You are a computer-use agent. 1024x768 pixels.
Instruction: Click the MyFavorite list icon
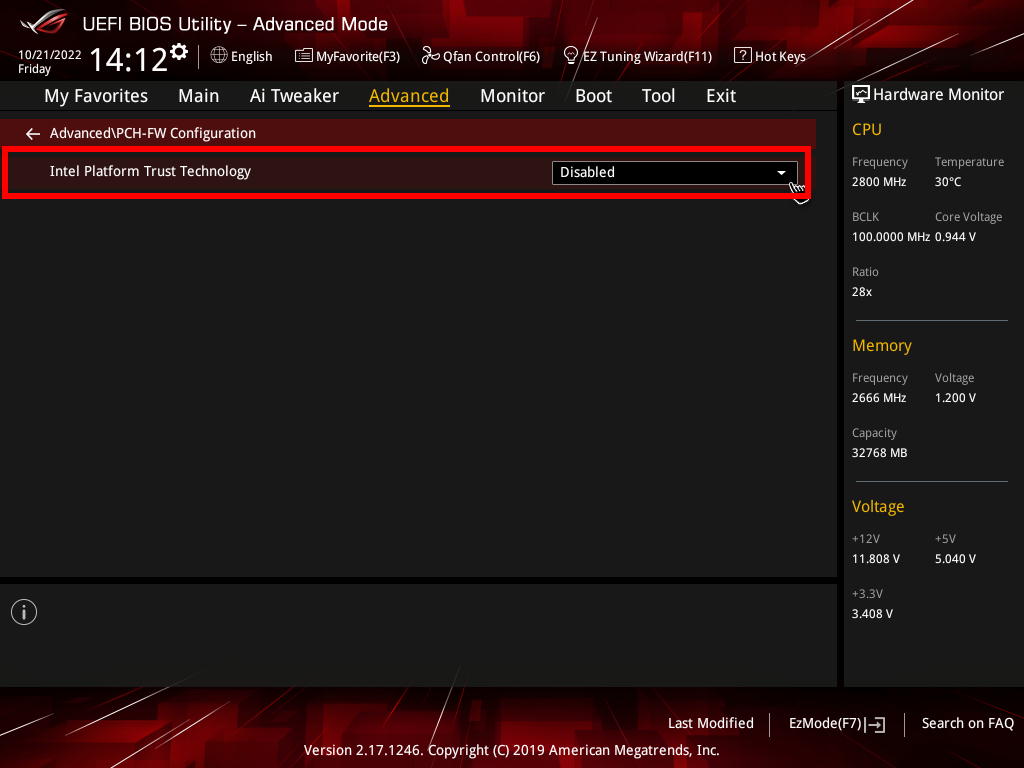304,56
